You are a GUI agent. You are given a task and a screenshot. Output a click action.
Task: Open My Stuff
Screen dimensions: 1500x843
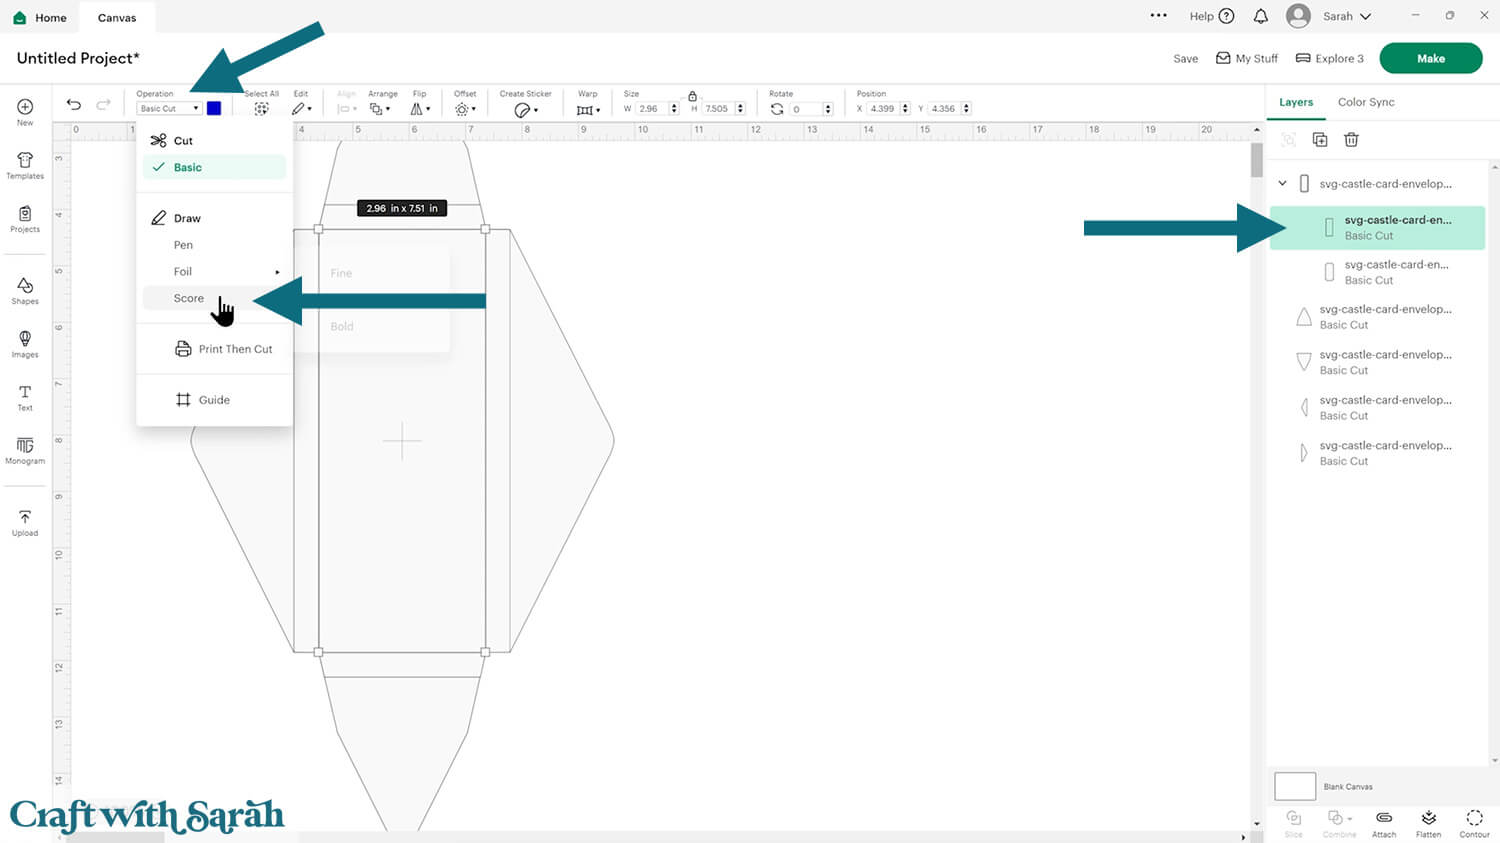(x=1247, y=59)
